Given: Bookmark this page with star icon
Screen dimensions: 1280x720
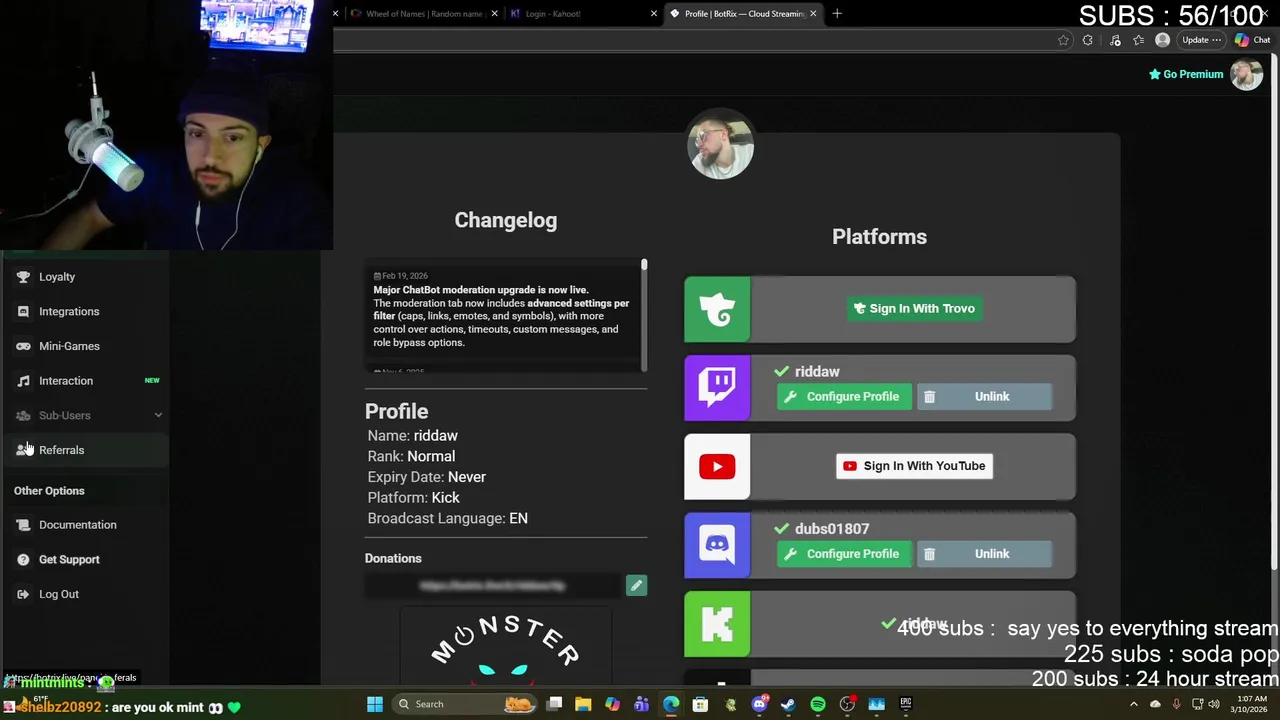Looking at the screenshot, I should coord(1063,40).
